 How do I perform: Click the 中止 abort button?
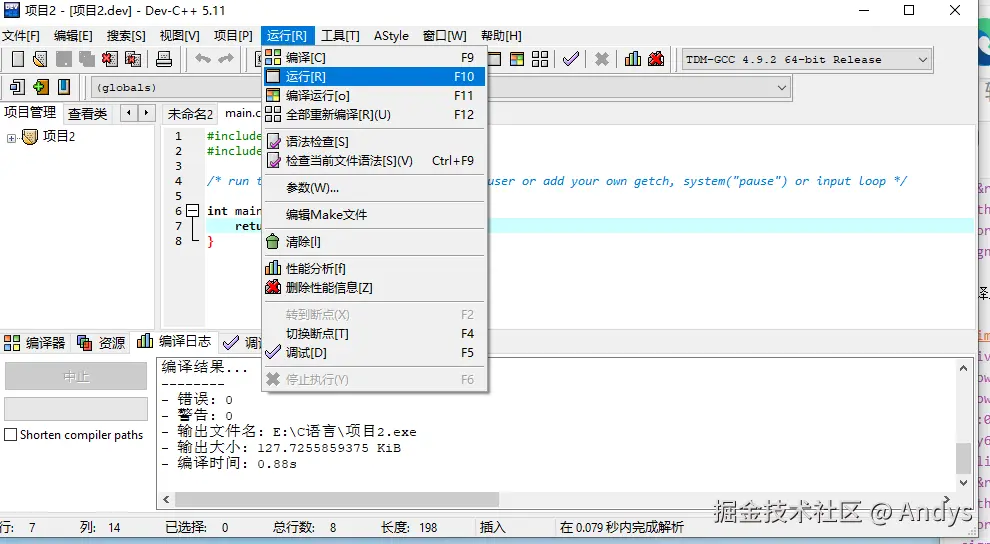[x=76, y=376]
